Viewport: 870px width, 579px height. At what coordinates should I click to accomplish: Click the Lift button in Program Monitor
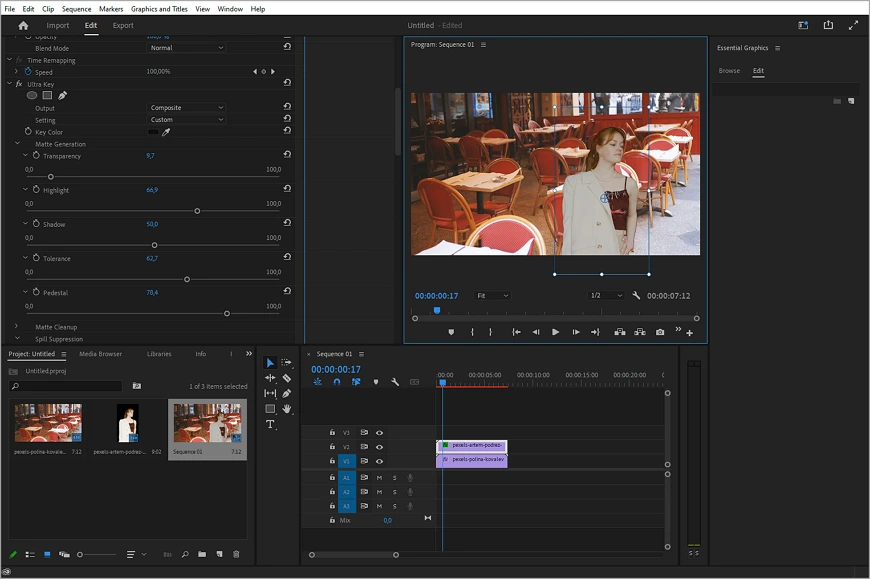tap(620, 332)
